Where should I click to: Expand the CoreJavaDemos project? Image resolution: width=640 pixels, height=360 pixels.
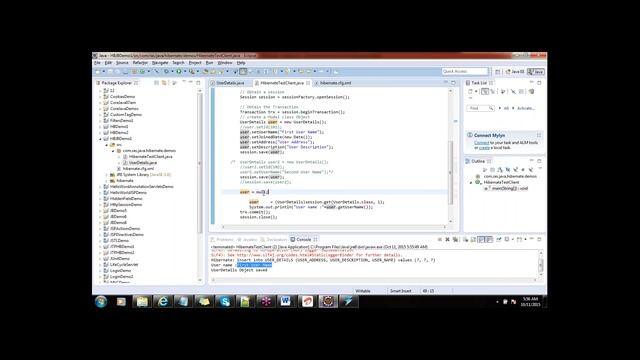[100, 109]
